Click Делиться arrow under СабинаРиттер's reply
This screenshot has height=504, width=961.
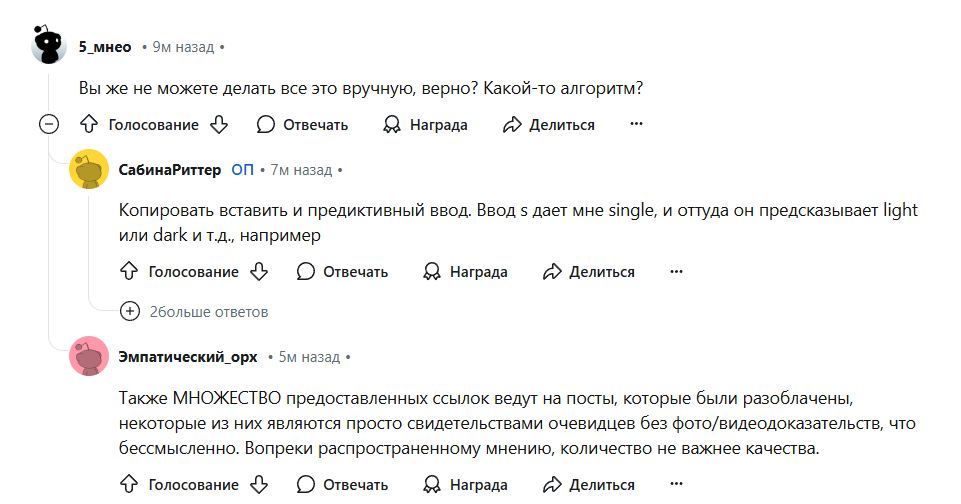point(552,272)
